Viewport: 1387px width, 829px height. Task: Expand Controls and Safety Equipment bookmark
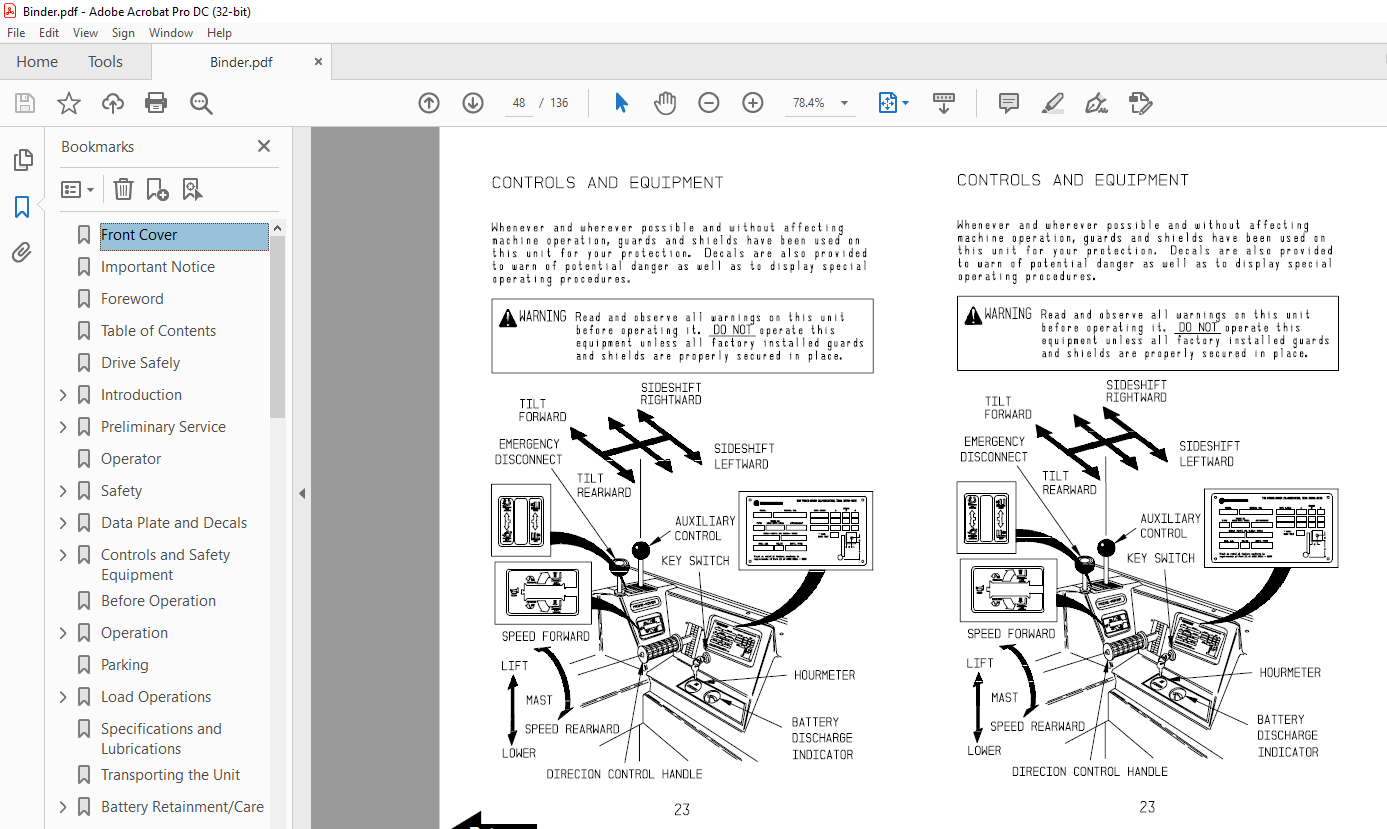[64, 555]
